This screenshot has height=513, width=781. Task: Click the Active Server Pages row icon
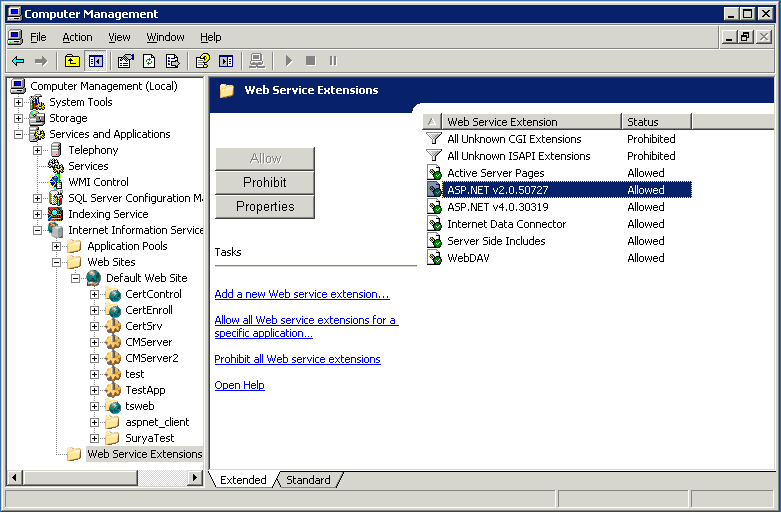434,173
